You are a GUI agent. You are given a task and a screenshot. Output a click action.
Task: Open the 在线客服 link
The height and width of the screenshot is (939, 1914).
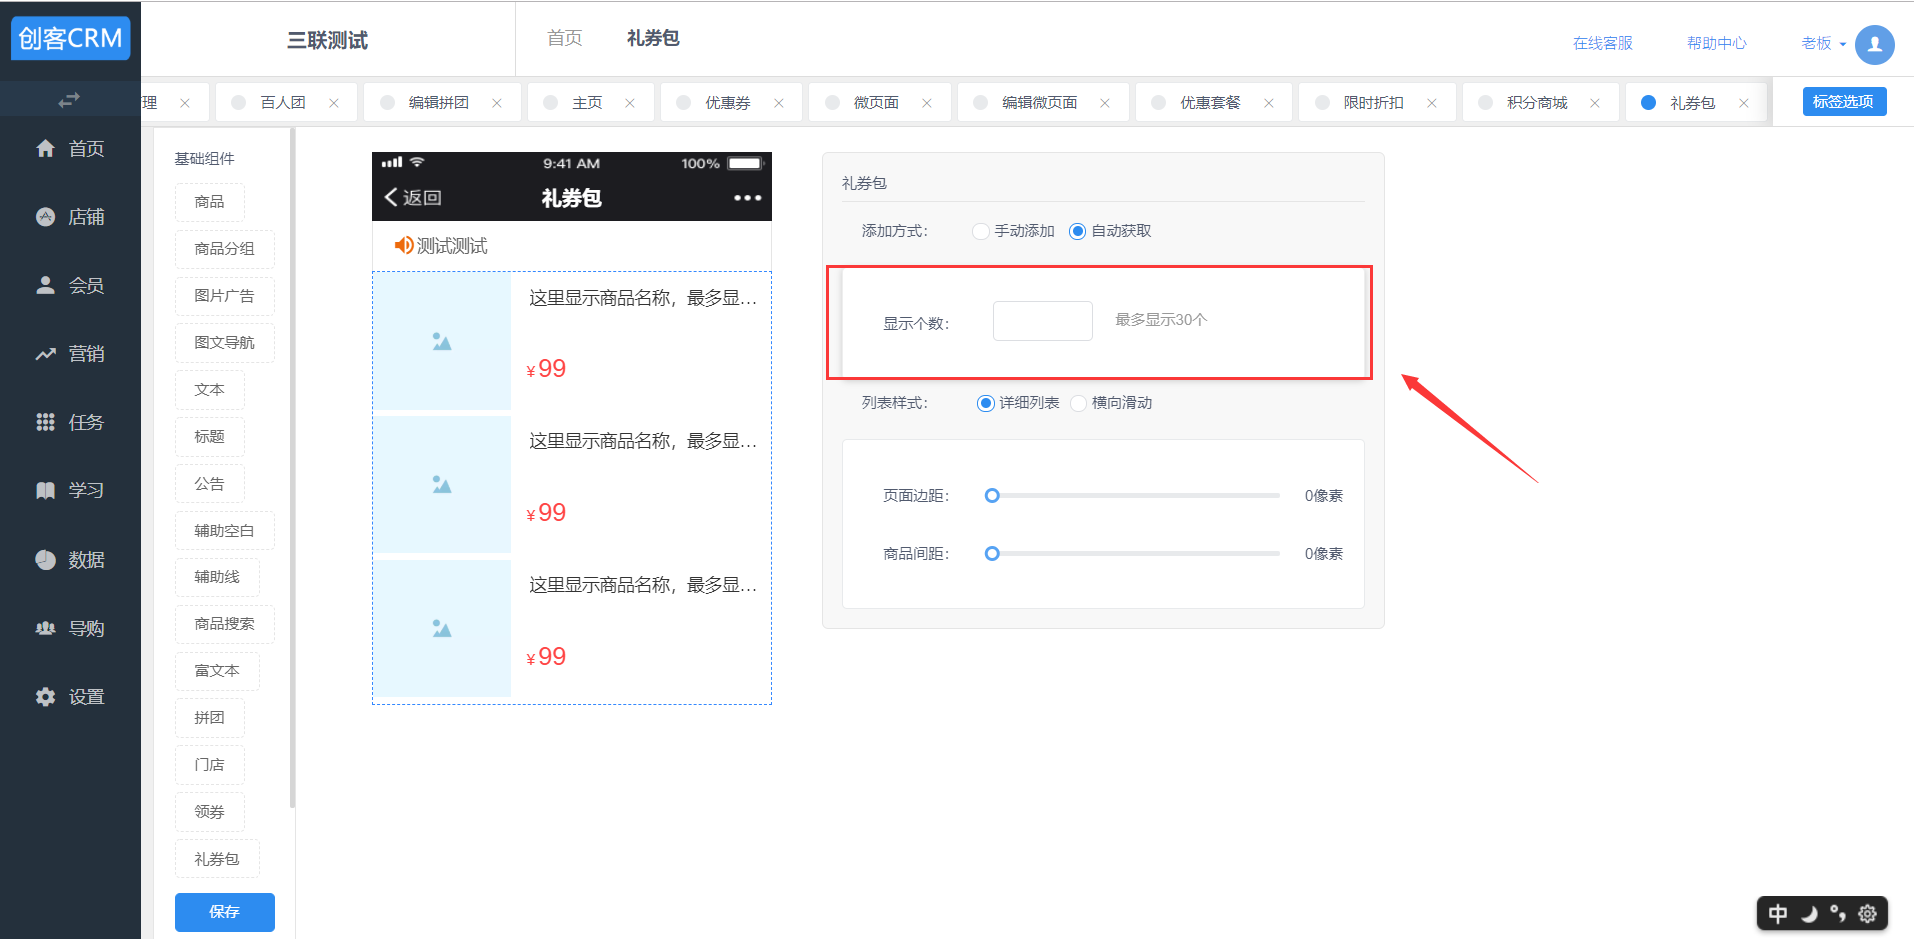coord(1602,43)
